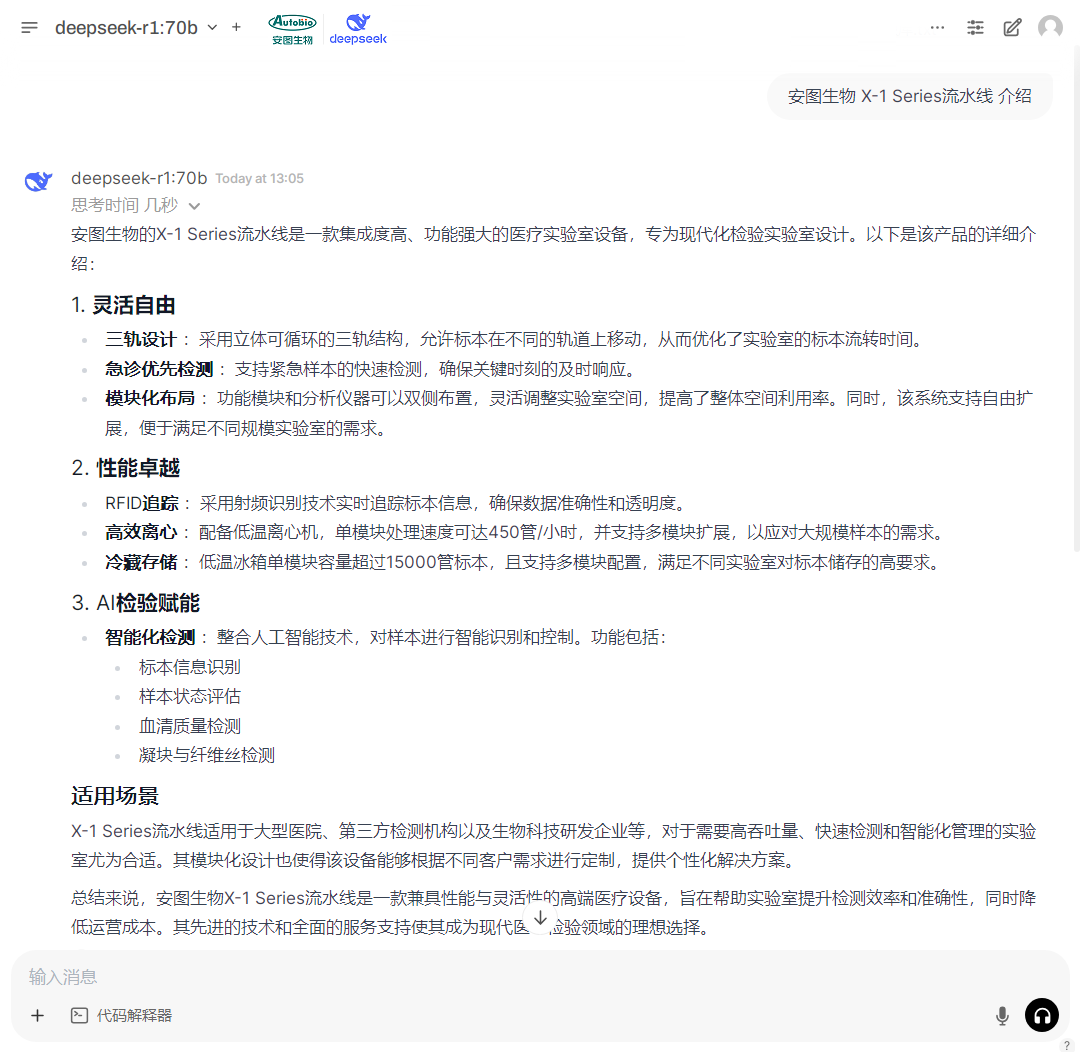Click the list item 标本信息识别
This screenshot has height=1052, width=1080.
click(x=190, y=668)
